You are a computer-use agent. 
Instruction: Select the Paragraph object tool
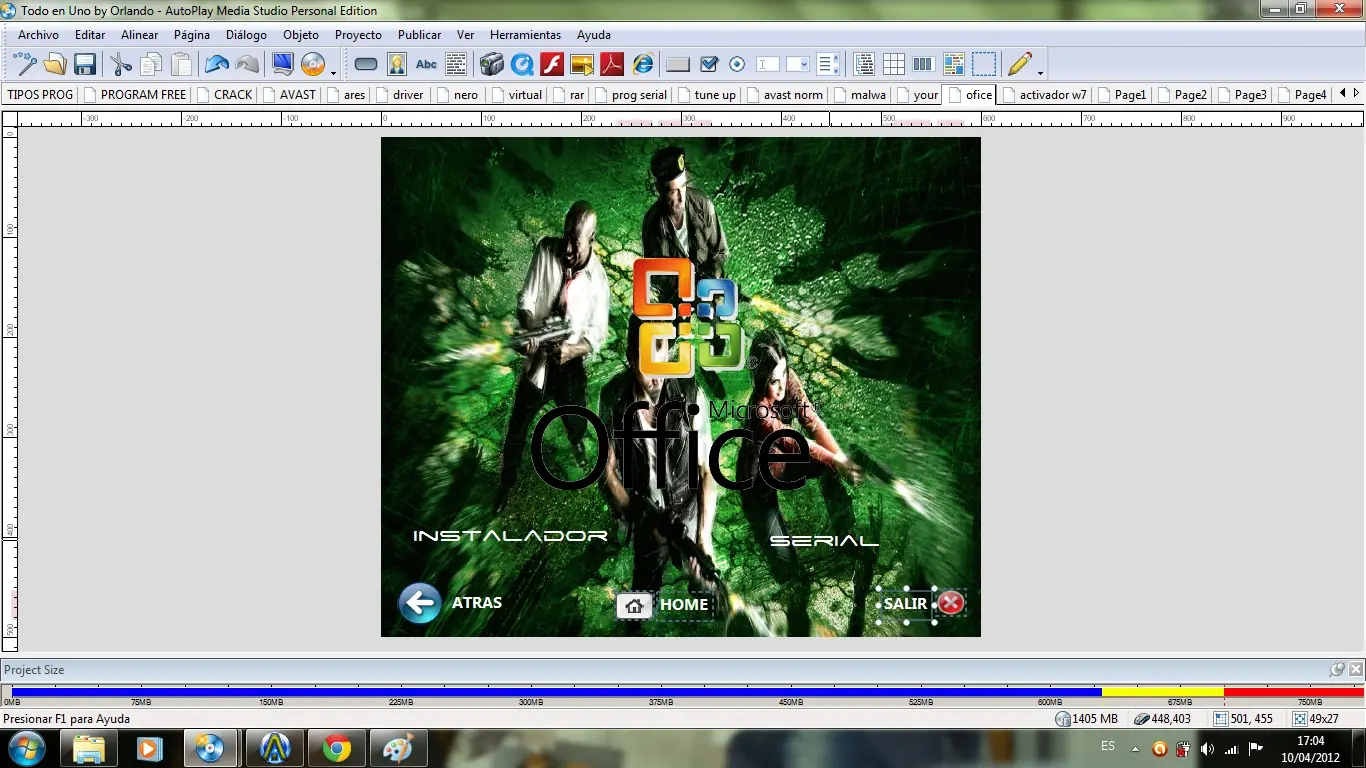456,64
